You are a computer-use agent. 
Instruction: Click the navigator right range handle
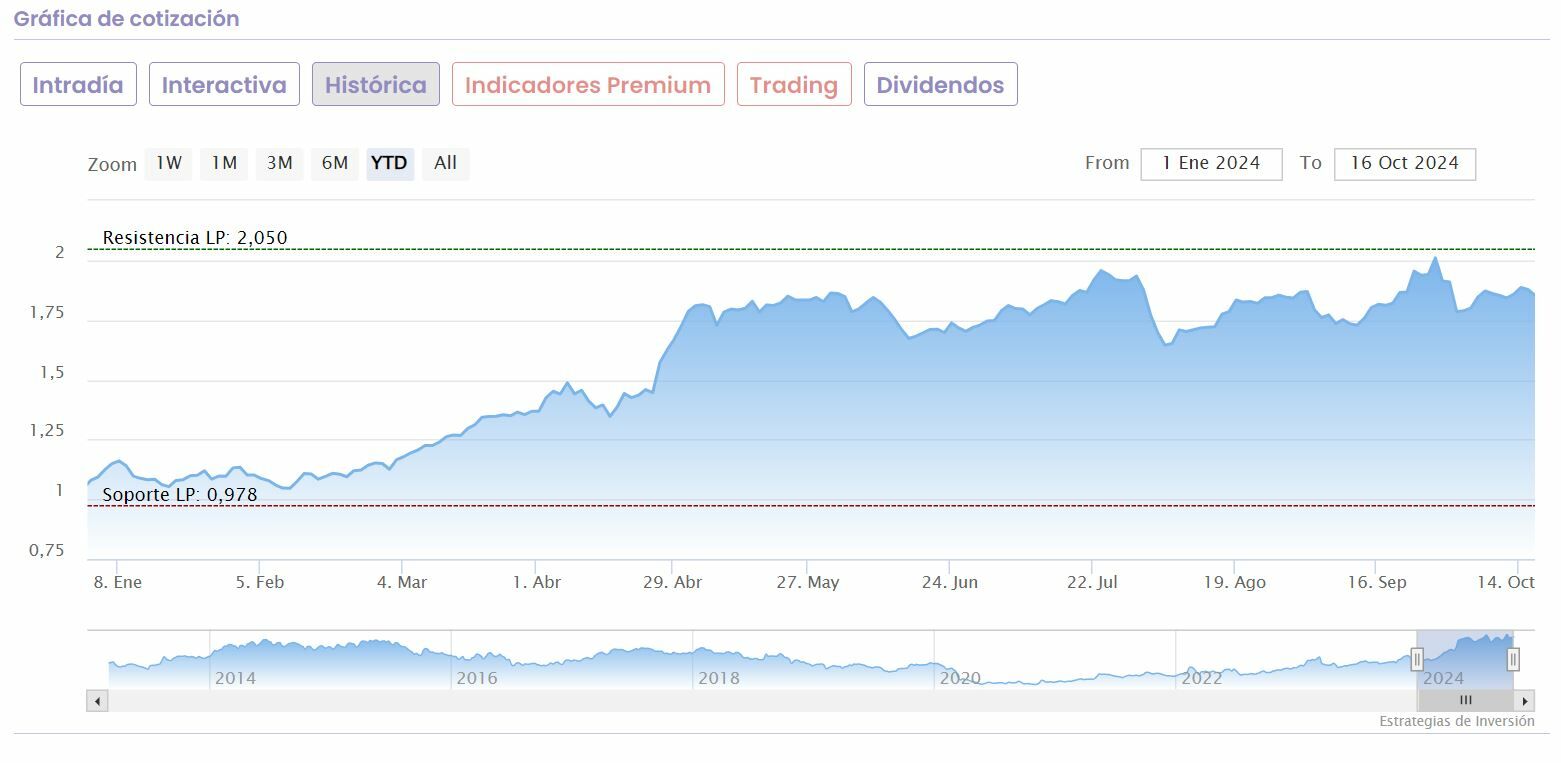point(1513,659)
